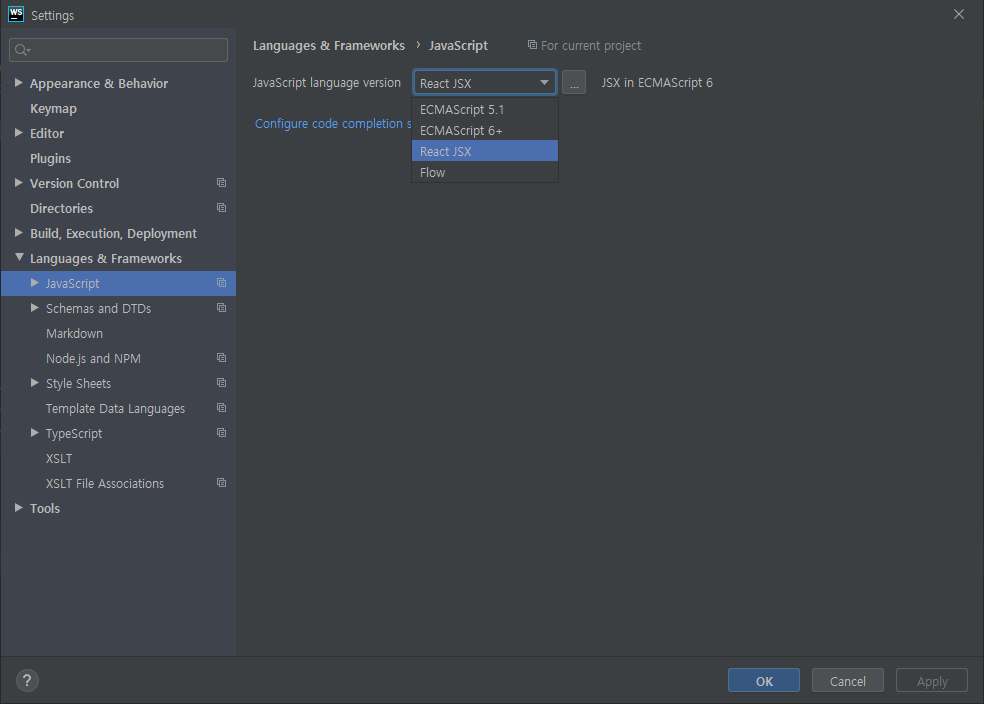The width and height of the screenshot is (984, 704).
Task: Expand the Style Sheets arrow
Action: point(35,383)
